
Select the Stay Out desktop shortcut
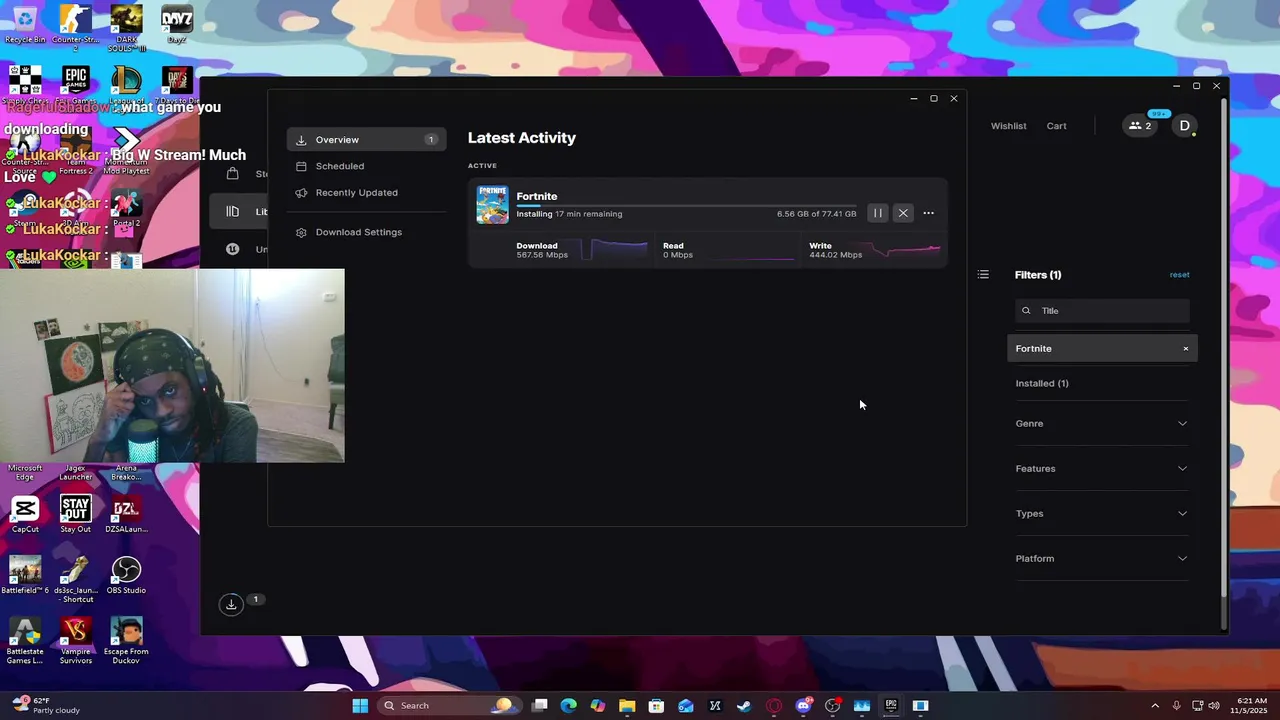tap(75, 514)
